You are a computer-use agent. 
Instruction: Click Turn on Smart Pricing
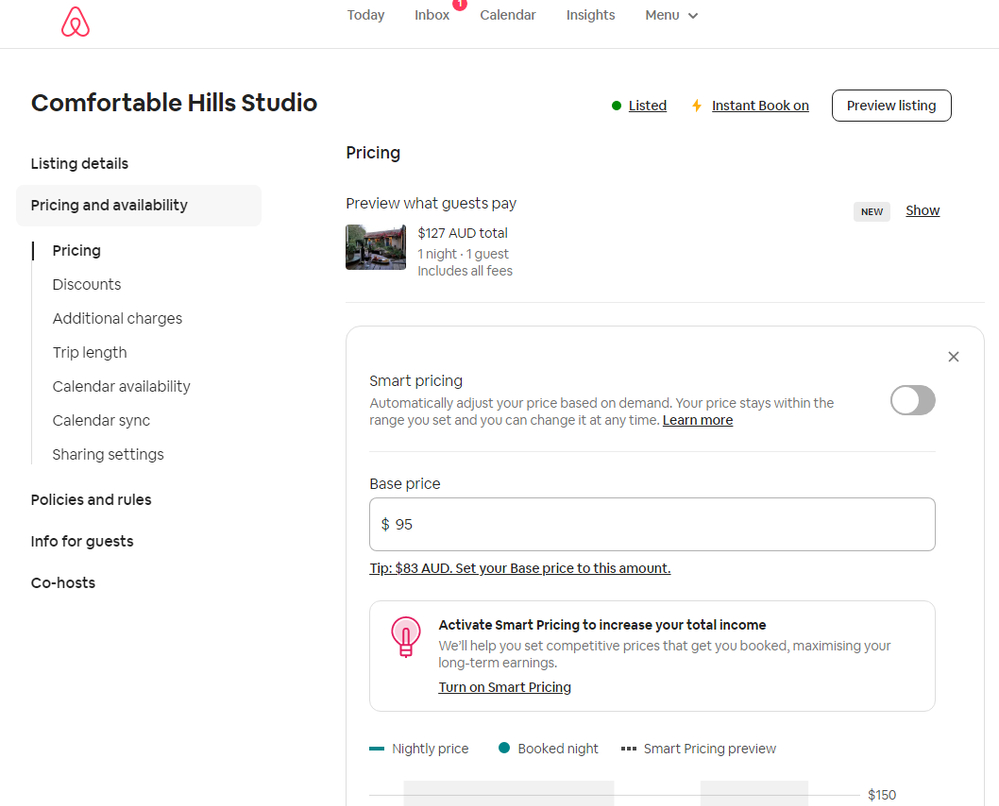point(504,687)
